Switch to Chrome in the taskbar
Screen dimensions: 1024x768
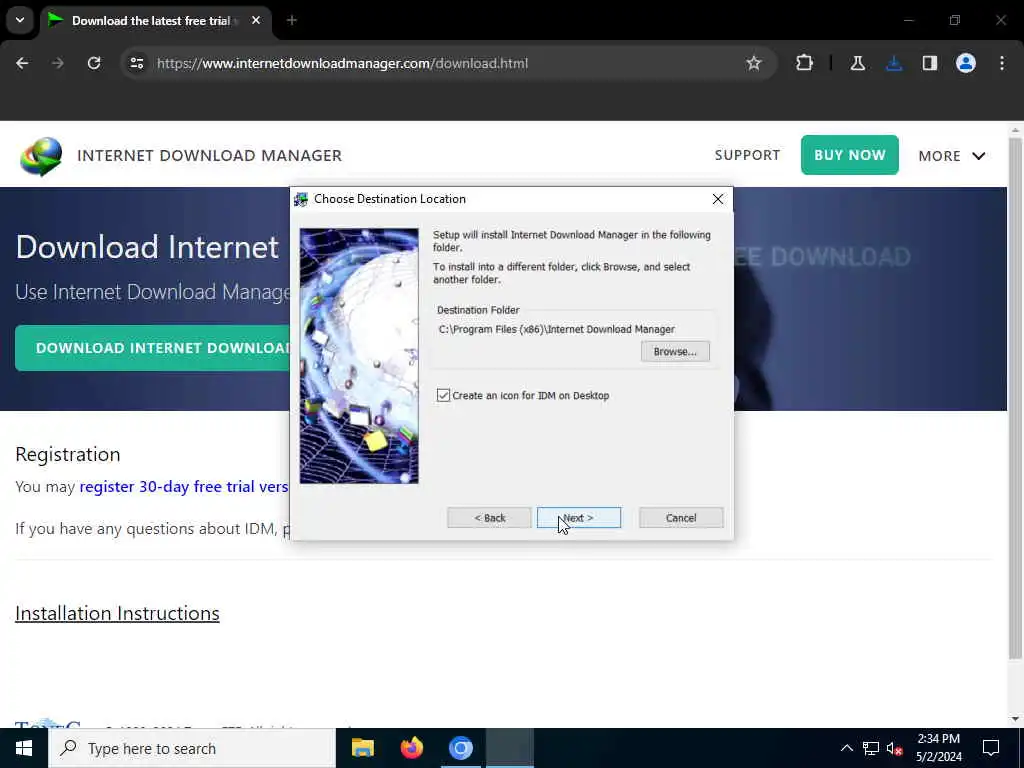[460, 748]
